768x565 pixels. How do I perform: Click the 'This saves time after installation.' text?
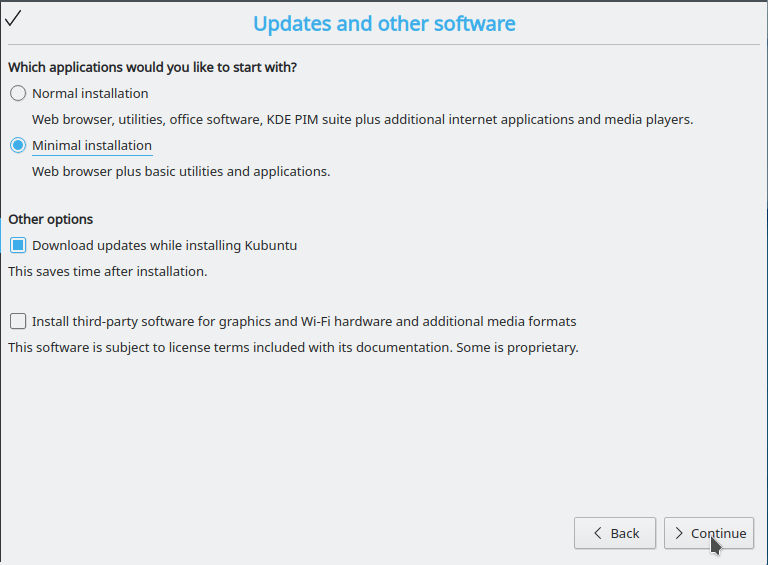[108, 271]
